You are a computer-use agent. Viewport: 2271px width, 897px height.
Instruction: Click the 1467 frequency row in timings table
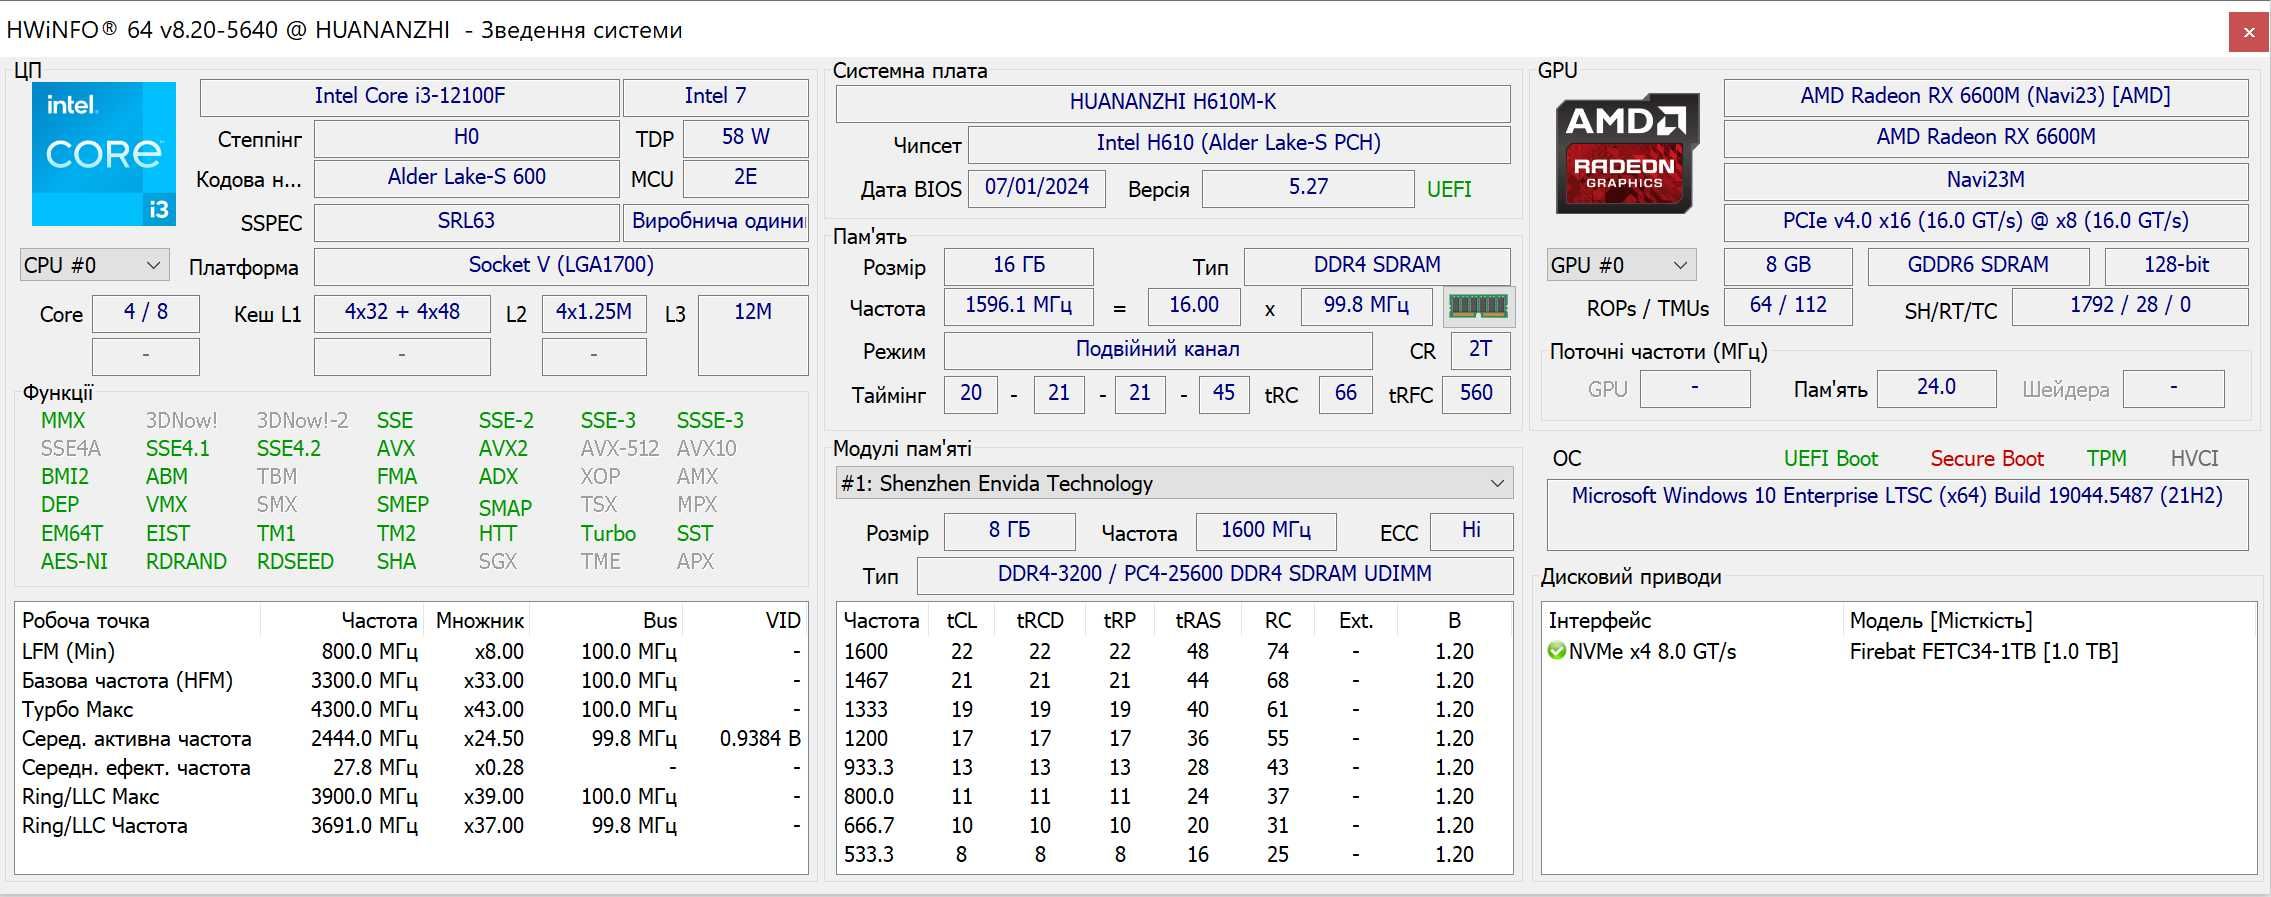click(1174, 681)
